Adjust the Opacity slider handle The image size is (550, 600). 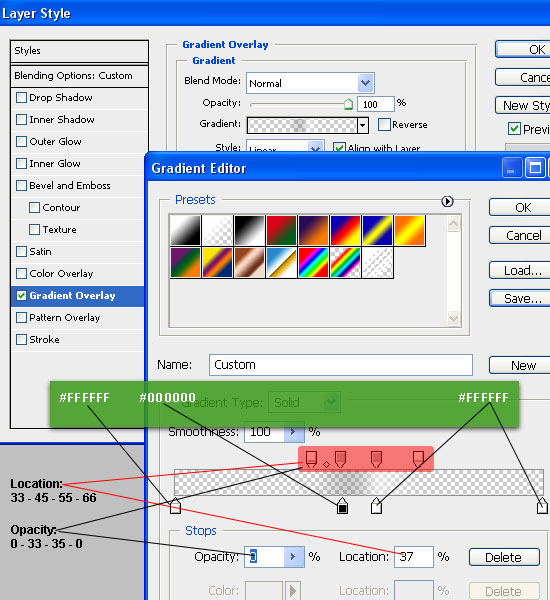[348, 104]
